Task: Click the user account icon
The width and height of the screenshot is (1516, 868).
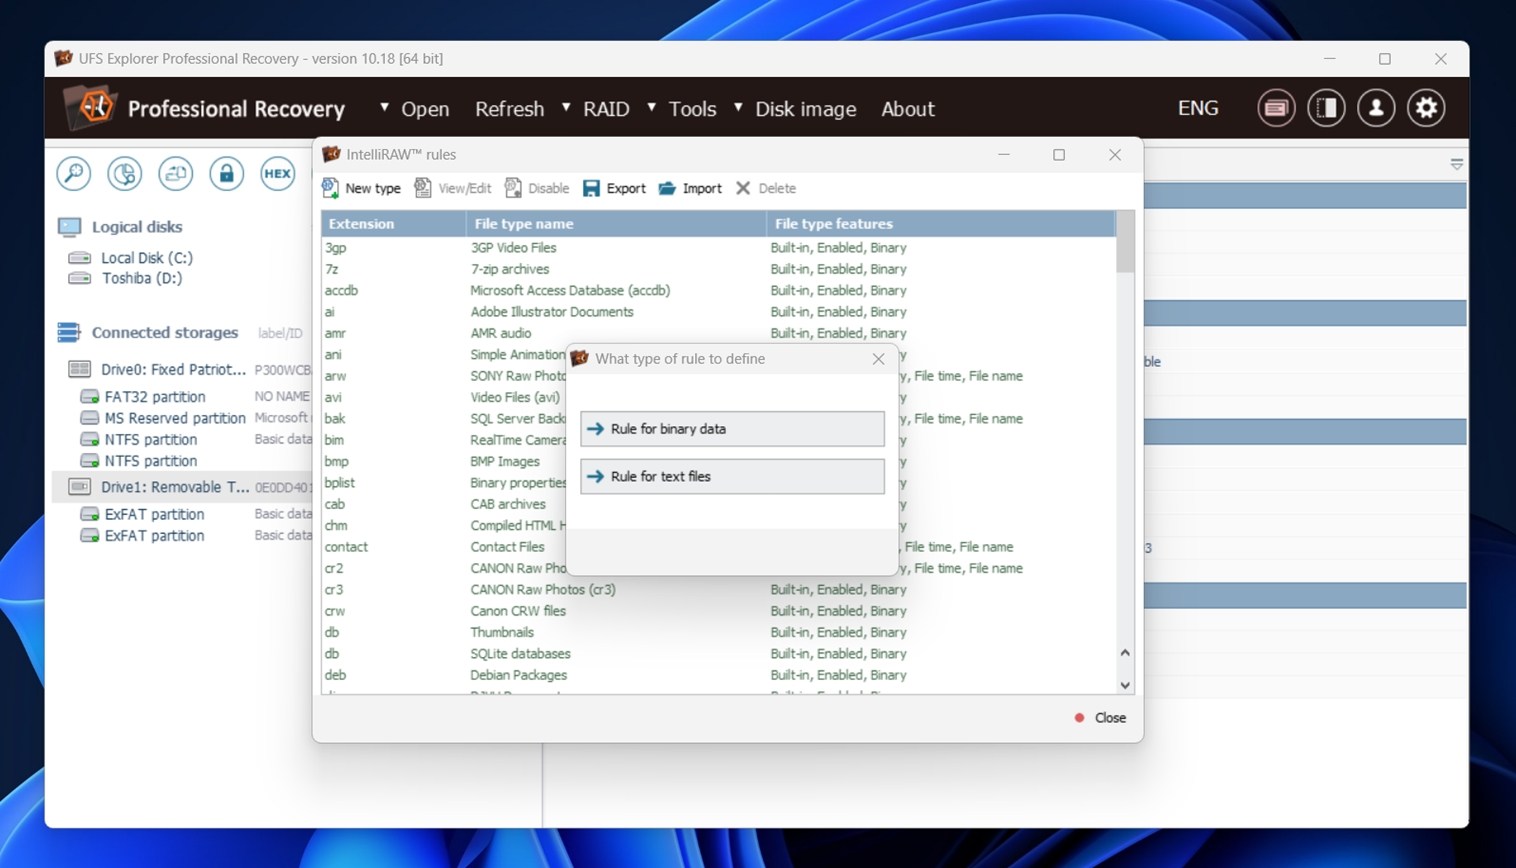Action: (1376, 108)
